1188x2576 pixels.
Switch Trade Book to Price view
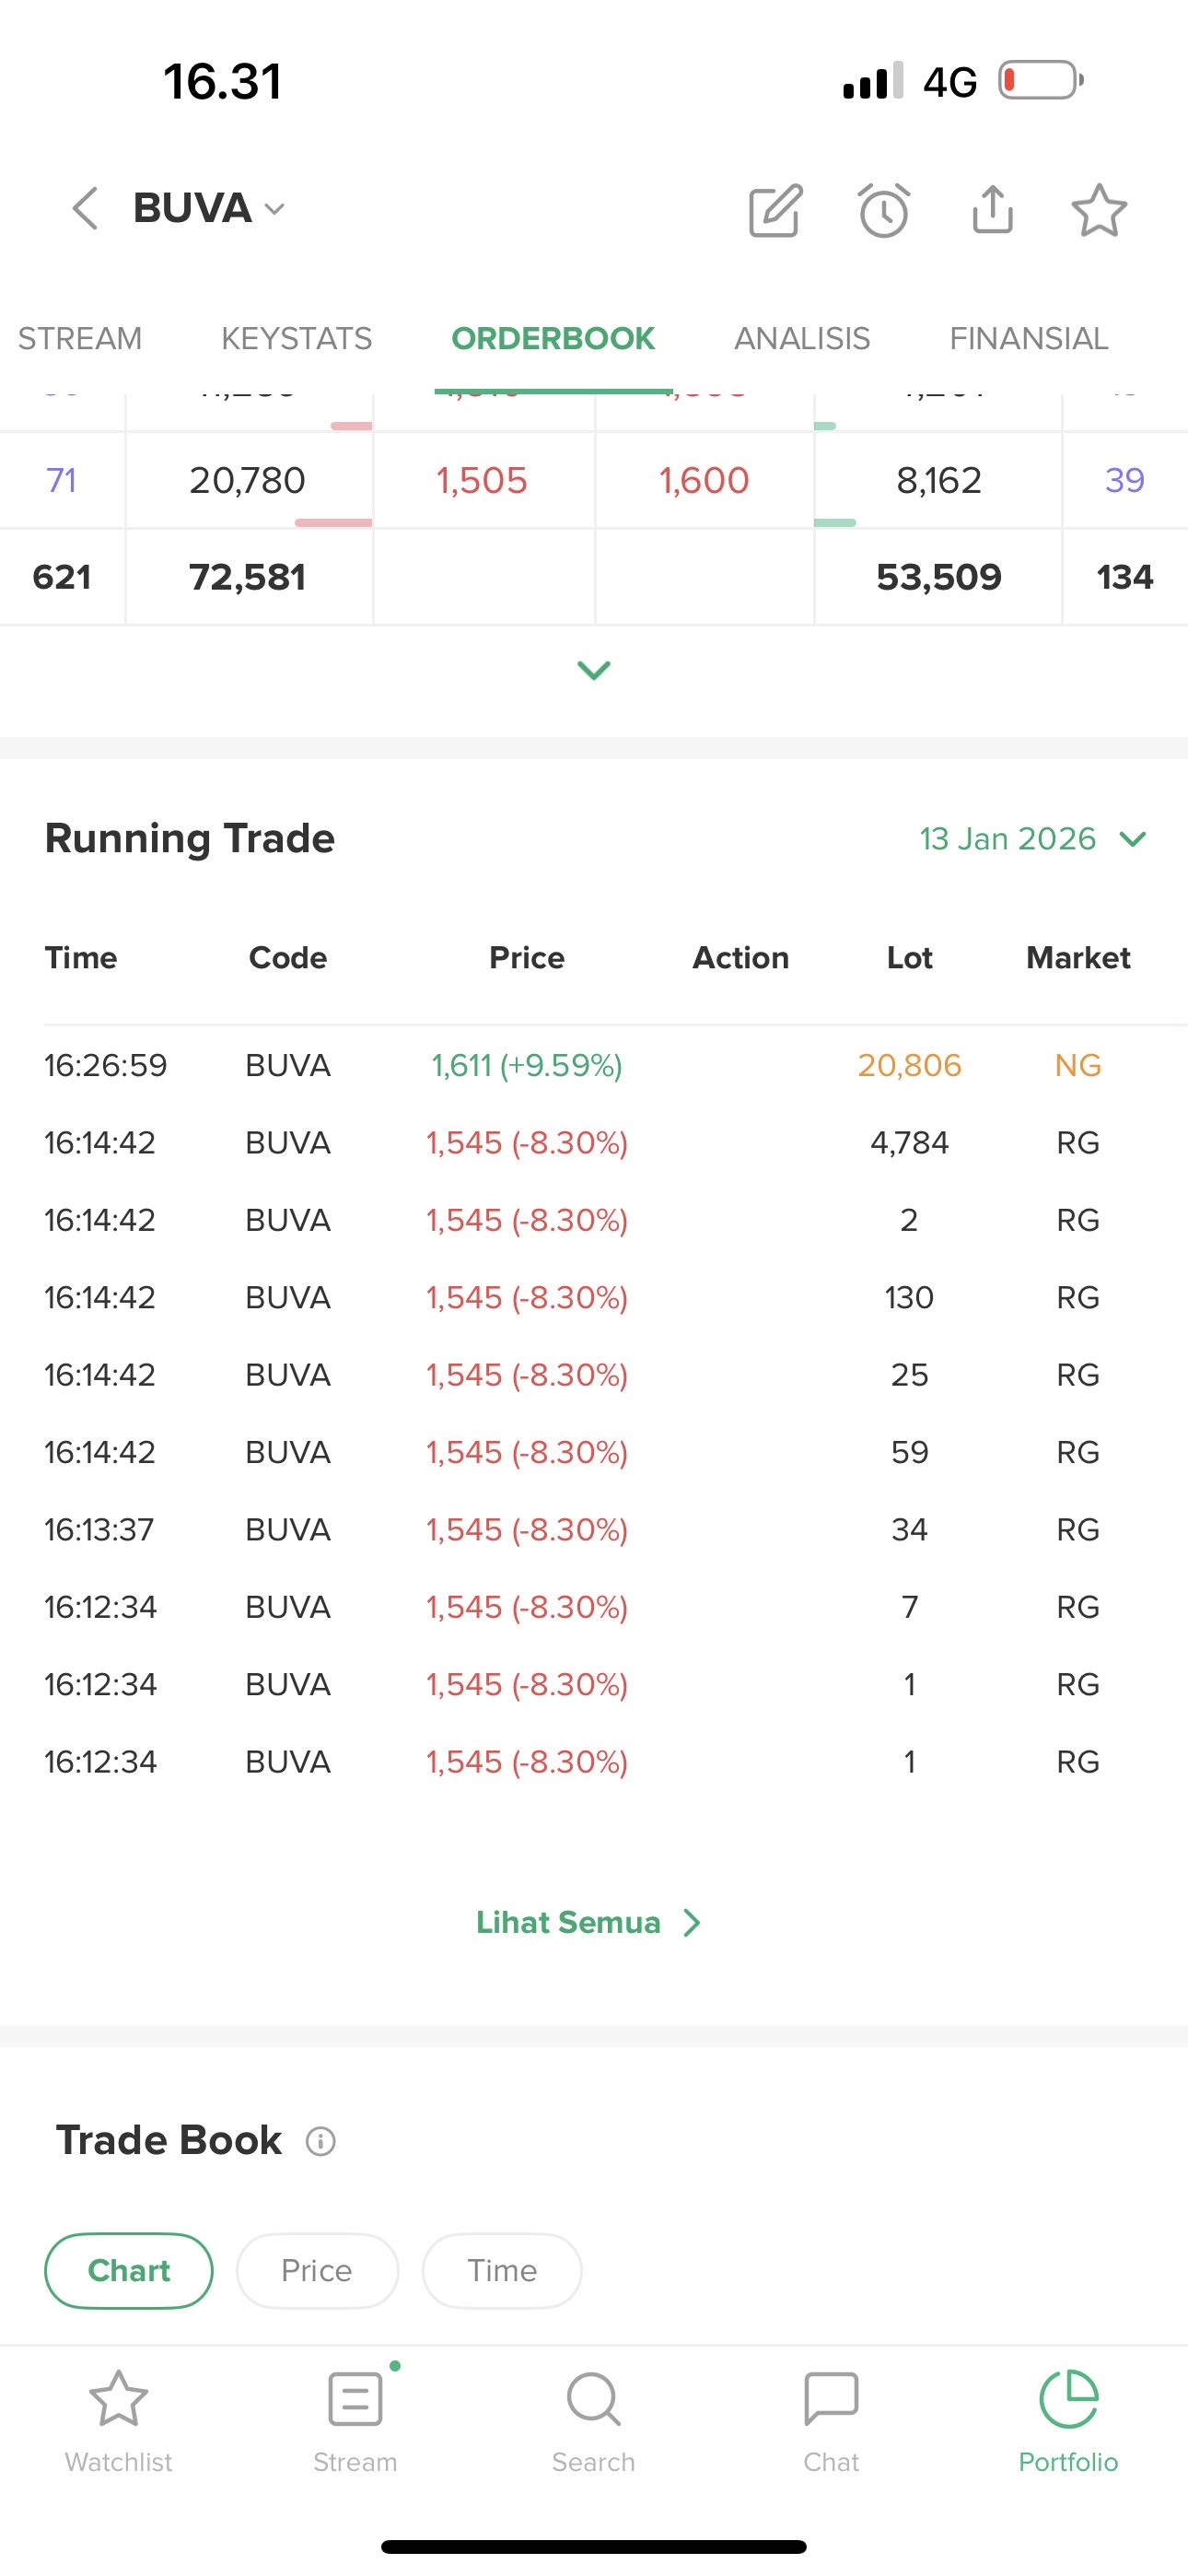pyautogui.click(x=317, y=2270)
